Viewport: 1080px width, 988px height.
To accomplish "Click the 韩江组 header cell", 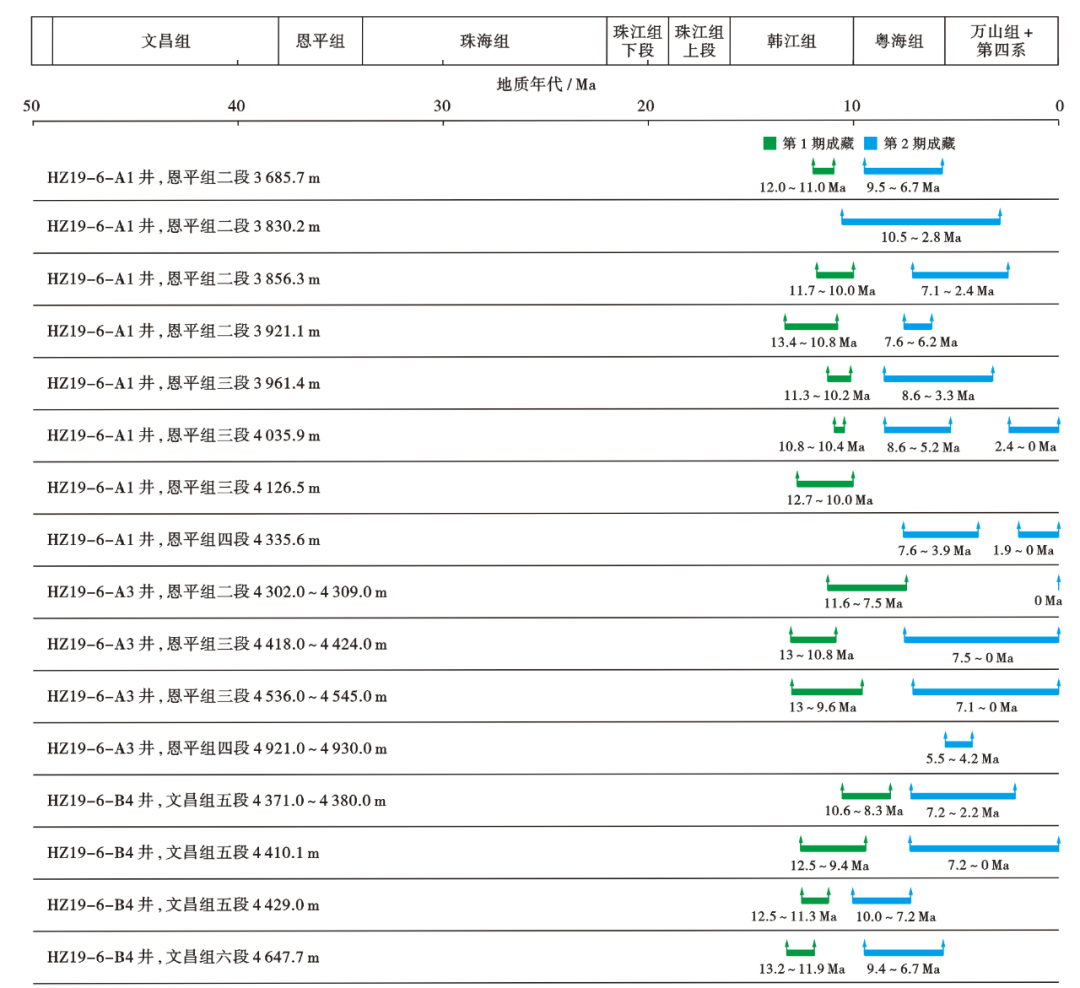I will 791,41.
